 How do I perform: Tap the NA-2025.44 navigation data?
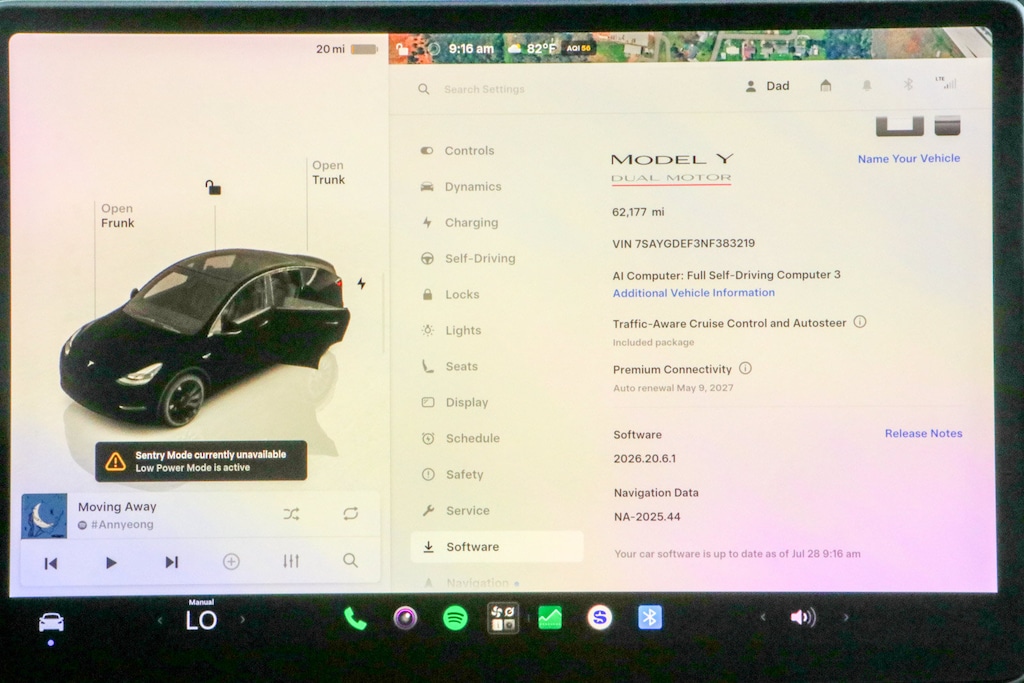[647, 516]
